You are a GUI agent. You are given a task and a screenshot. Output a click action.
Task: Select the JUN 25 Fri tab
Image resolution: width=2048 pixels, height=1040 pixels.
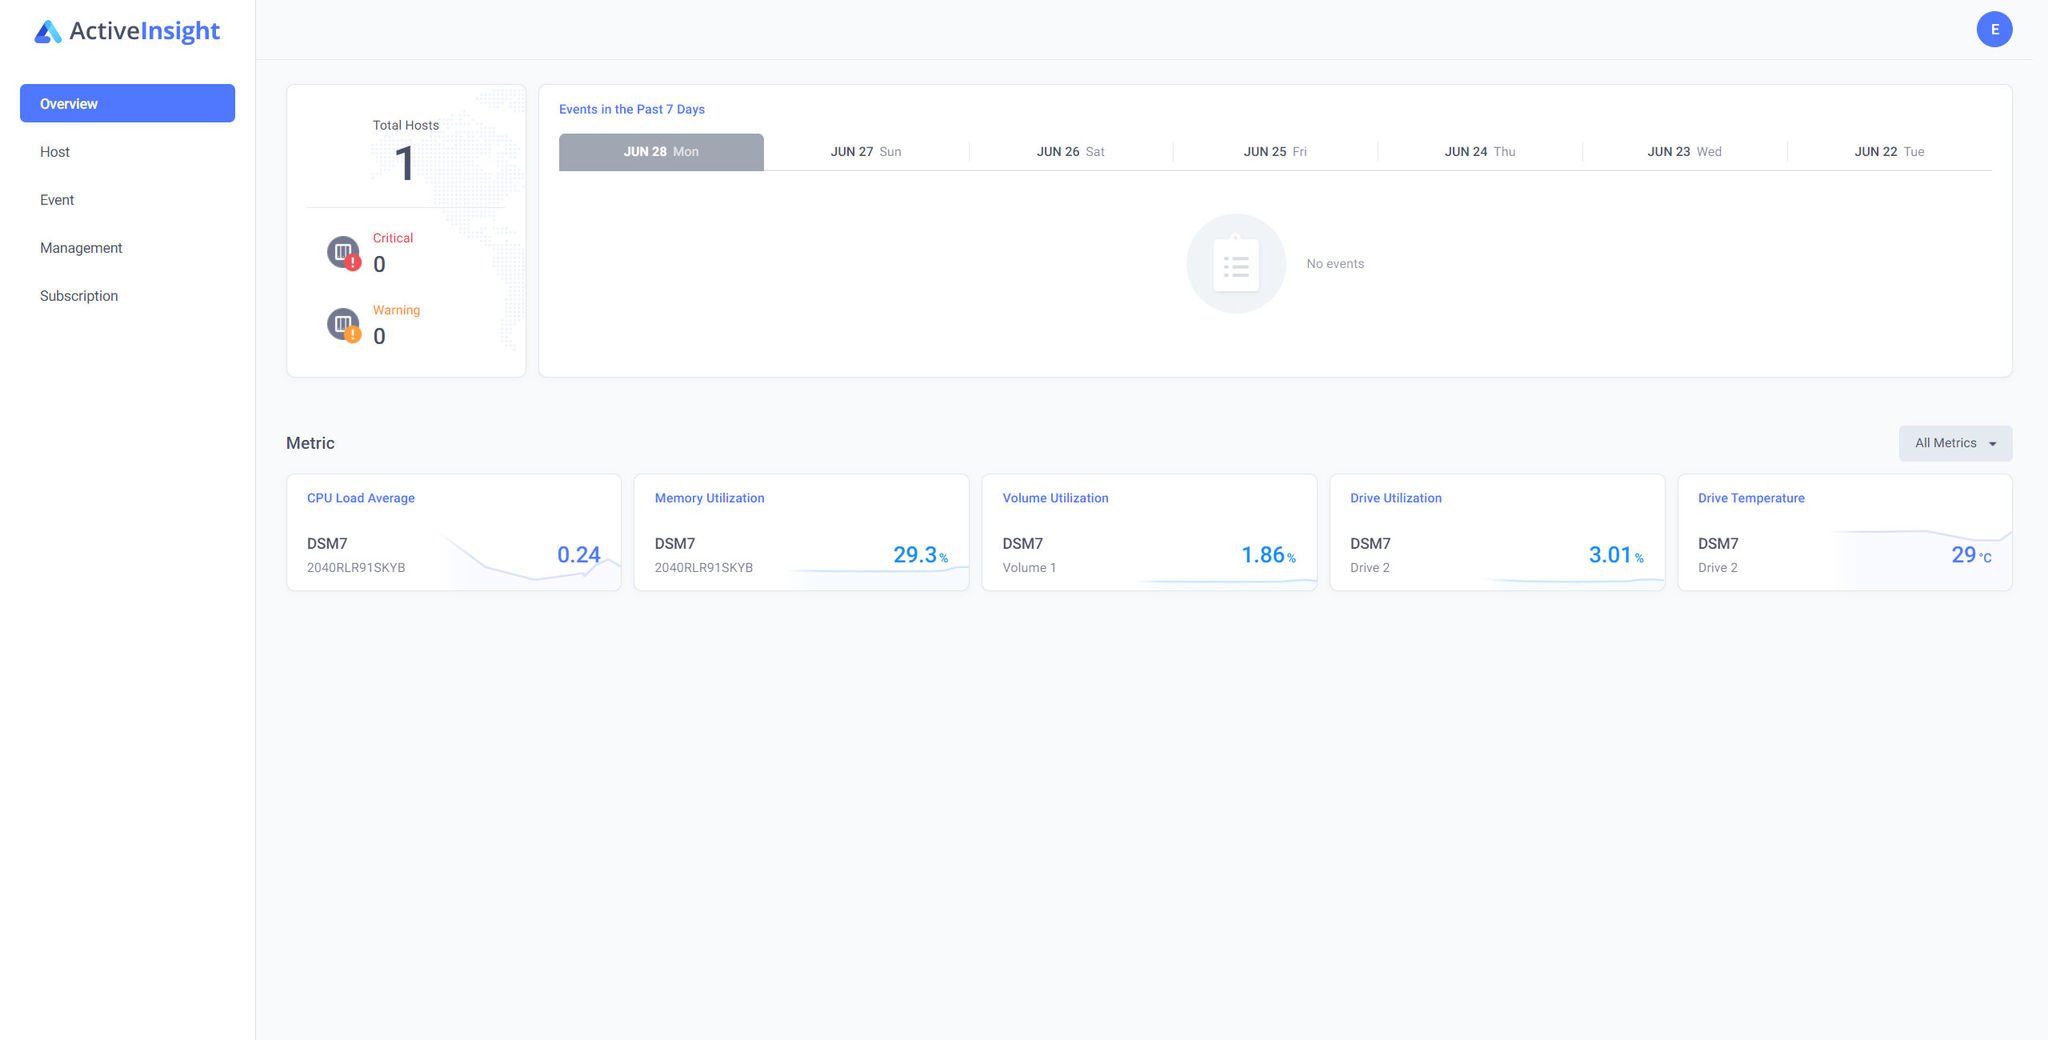1275,152
